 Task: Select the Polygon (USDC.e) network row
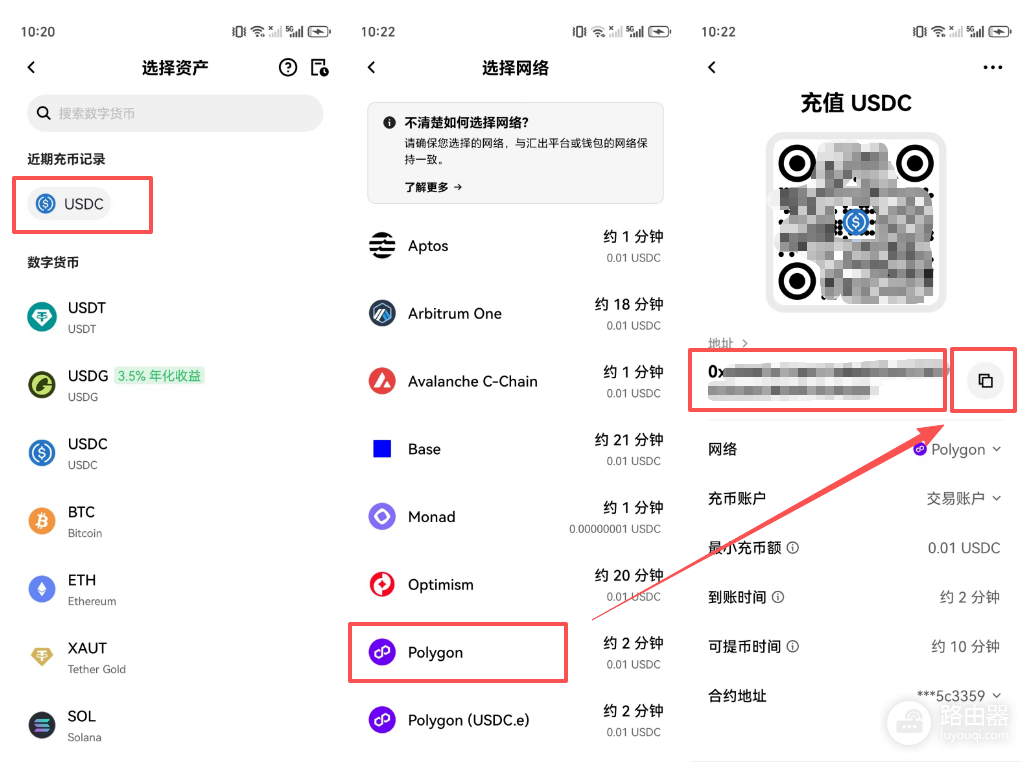(x=515, y=720)
